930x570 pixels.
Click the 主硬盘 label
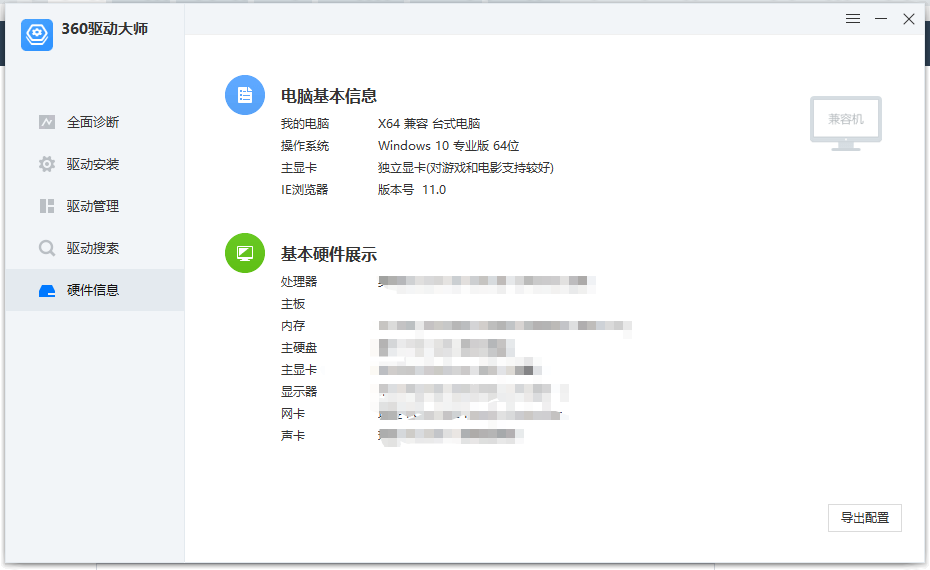pyautogui.click(x=299, y=348)
